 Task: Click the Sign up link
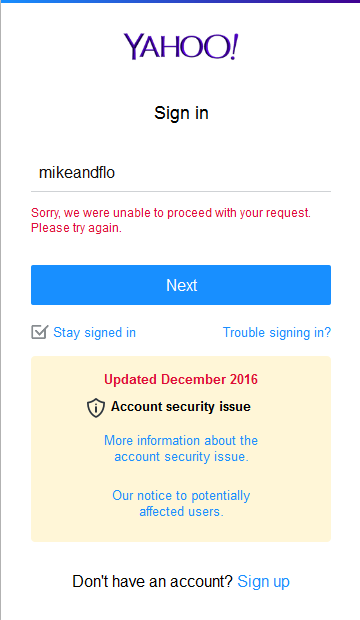263,582
